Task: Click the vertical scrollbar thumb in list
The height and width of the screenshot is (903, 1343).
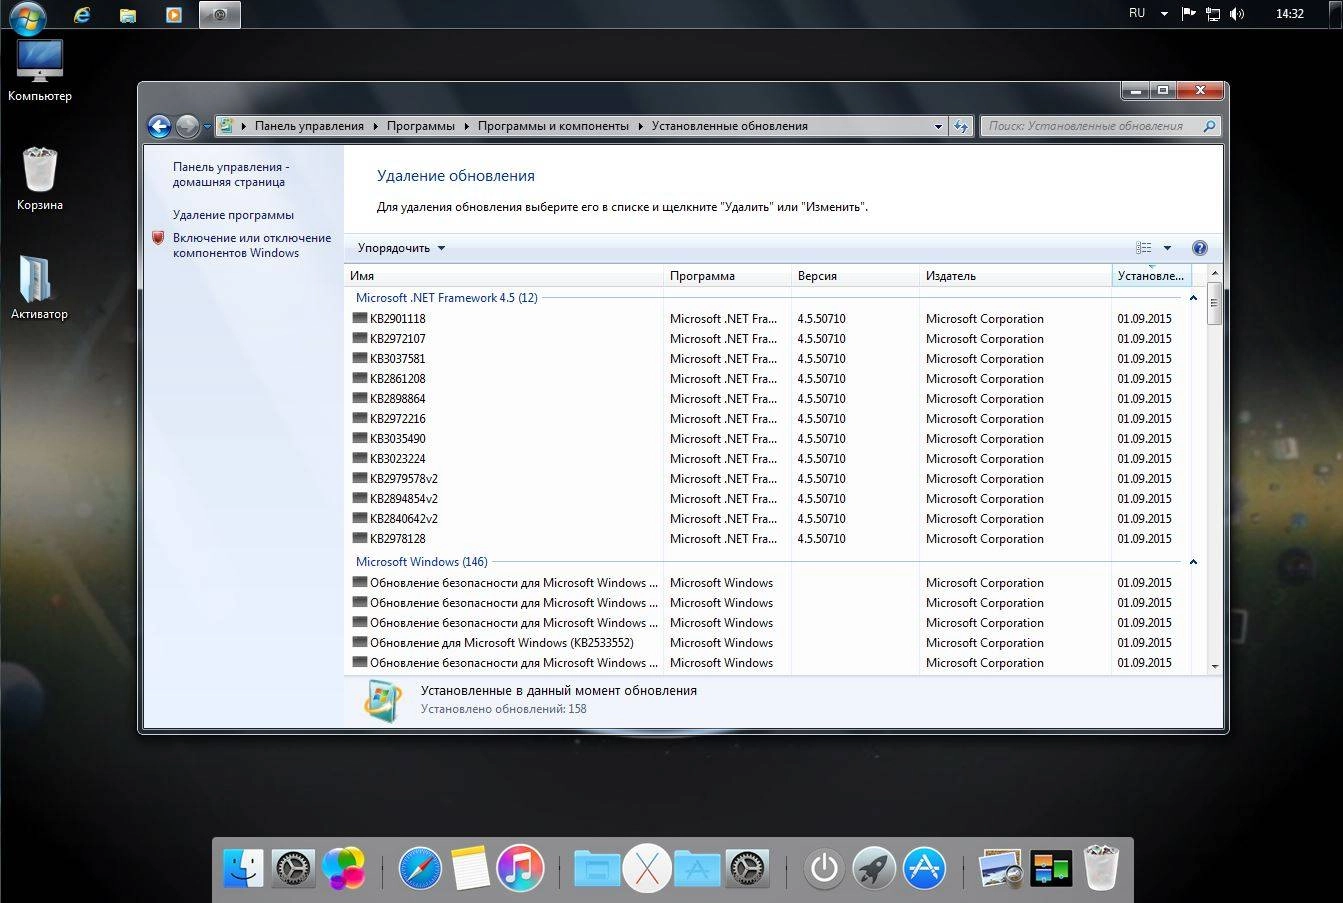Action: 1215,304
